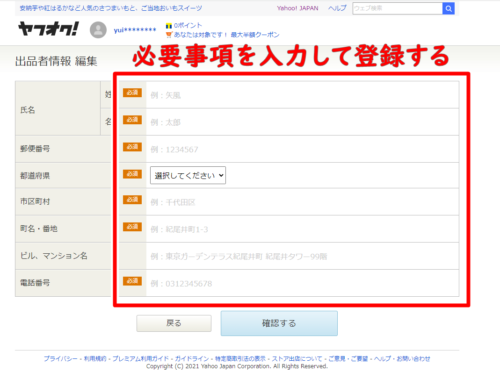Open the ガイドライン footer link
This screenshot has width=500, height=386.
point(192,359)
